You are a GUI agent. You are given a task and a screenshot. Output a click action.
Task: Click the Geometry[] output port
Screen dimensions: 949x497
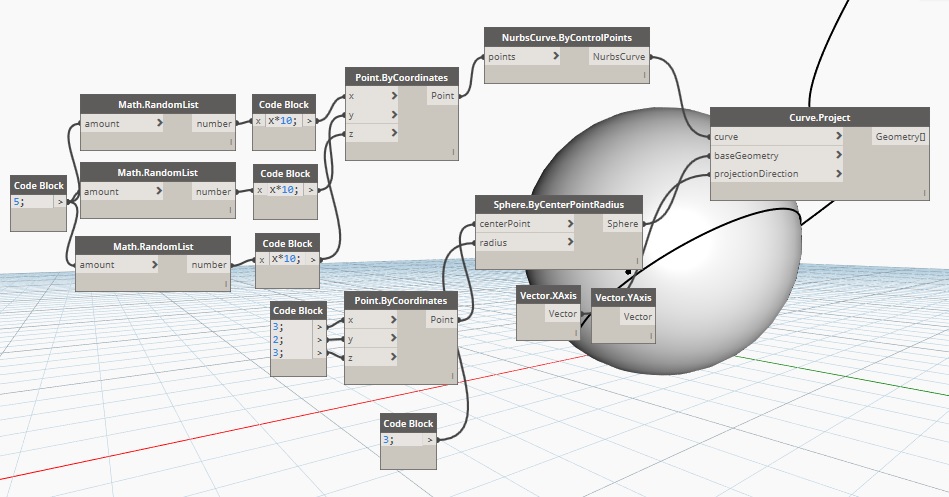point(897,136)
